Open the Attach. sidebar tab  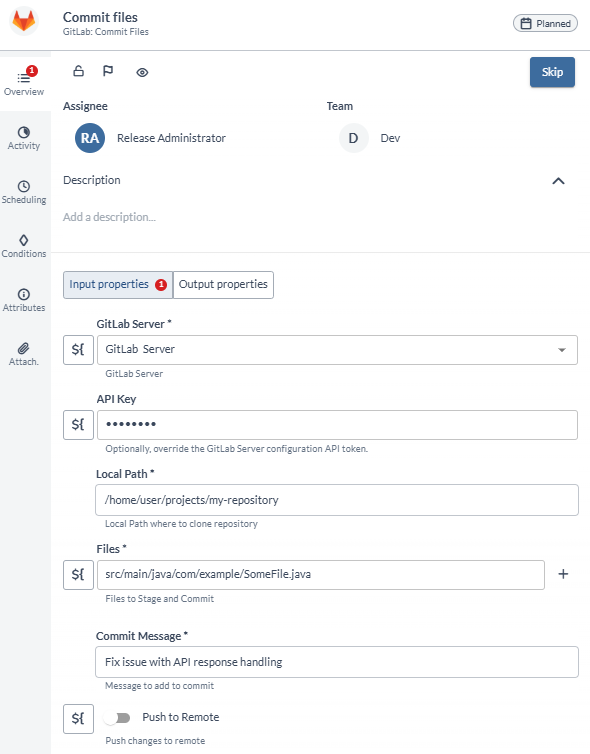coord(24,354)
